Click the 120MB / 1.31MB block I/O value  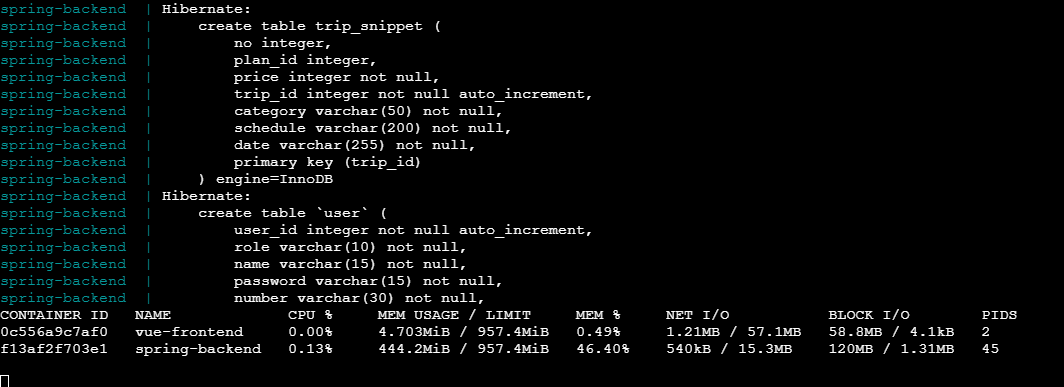pyautogui.click(x=891, y=349)
